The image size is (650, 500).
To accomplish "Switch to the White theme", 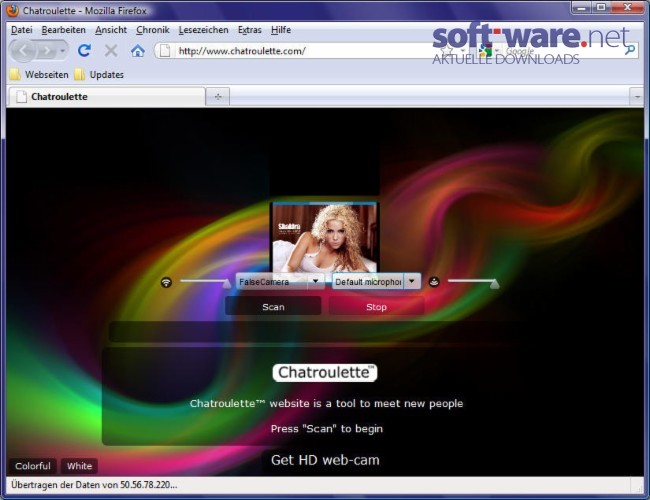I will point(80,466).
